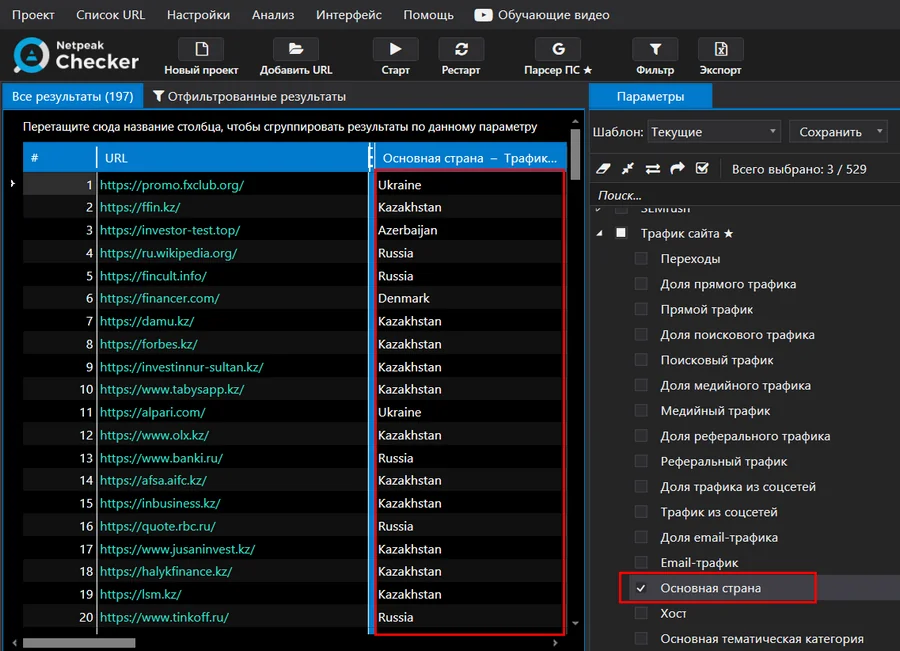Start the check with the Старт play icon
This screenshot has height=651, width=900.
click(x=395, y=49)
